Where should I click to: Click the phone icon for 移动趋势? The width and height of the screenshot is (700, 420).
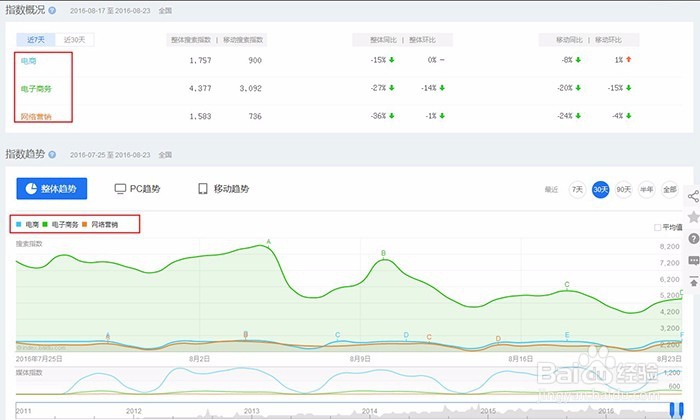point(203,189)
